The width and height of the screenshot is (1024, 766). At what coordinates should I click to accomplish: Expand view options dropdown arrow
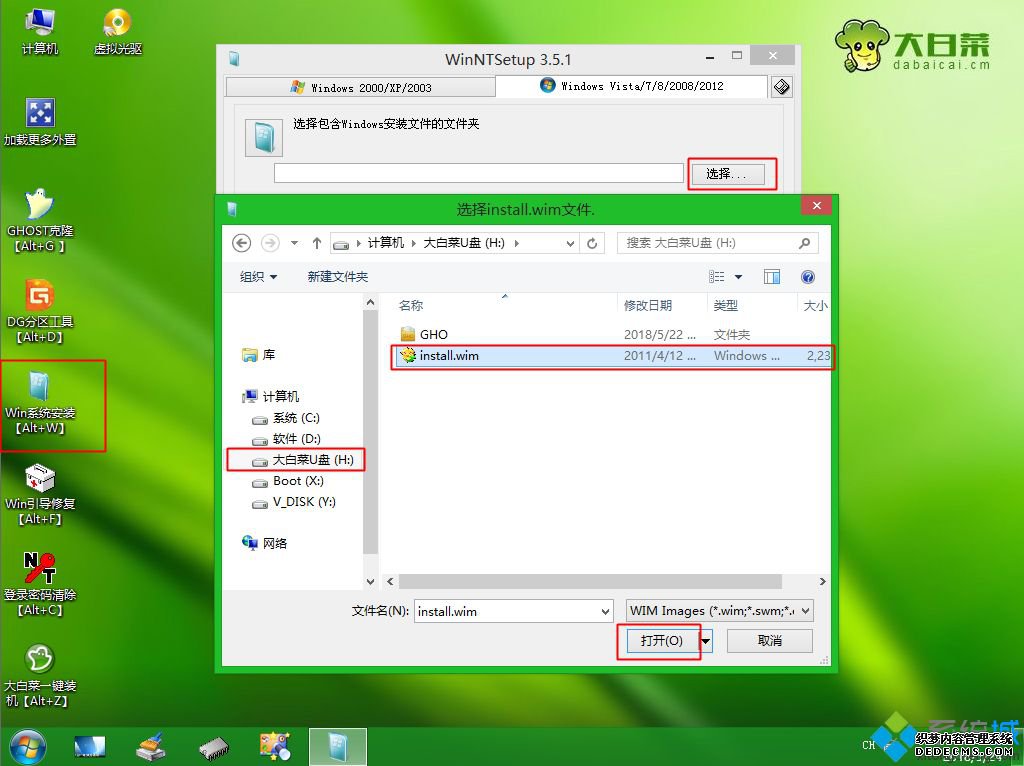click(x=739, y=277)
